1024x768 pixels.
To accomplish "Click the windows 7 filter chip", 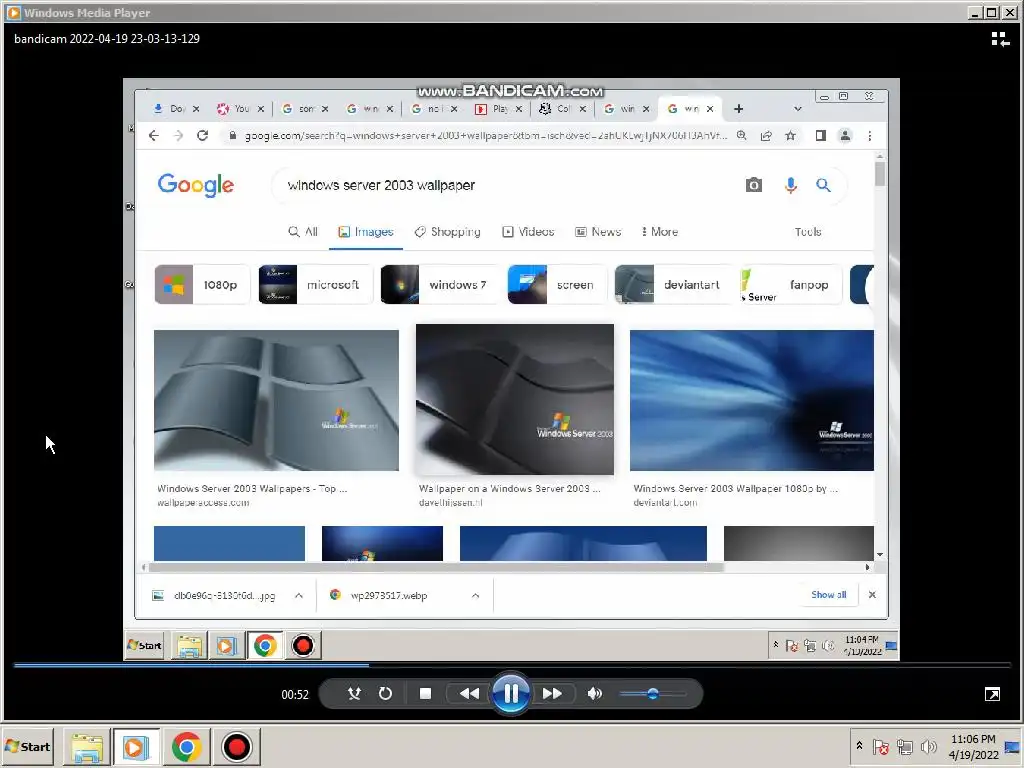I will (439, 285).
